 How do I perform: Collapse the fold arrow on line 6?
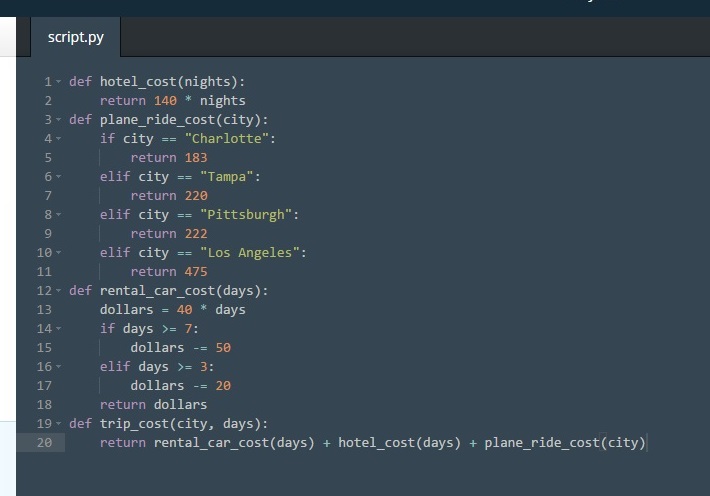(59, 177)
